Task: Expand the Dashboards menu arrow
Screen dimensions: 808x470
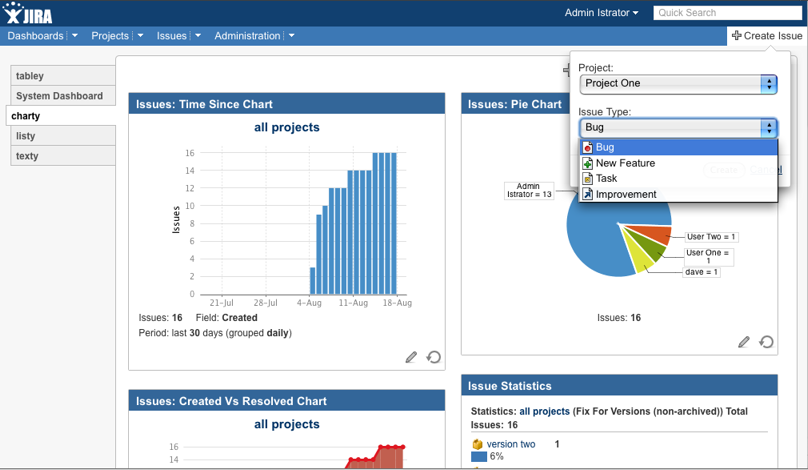Action: (x=75, y=36)
